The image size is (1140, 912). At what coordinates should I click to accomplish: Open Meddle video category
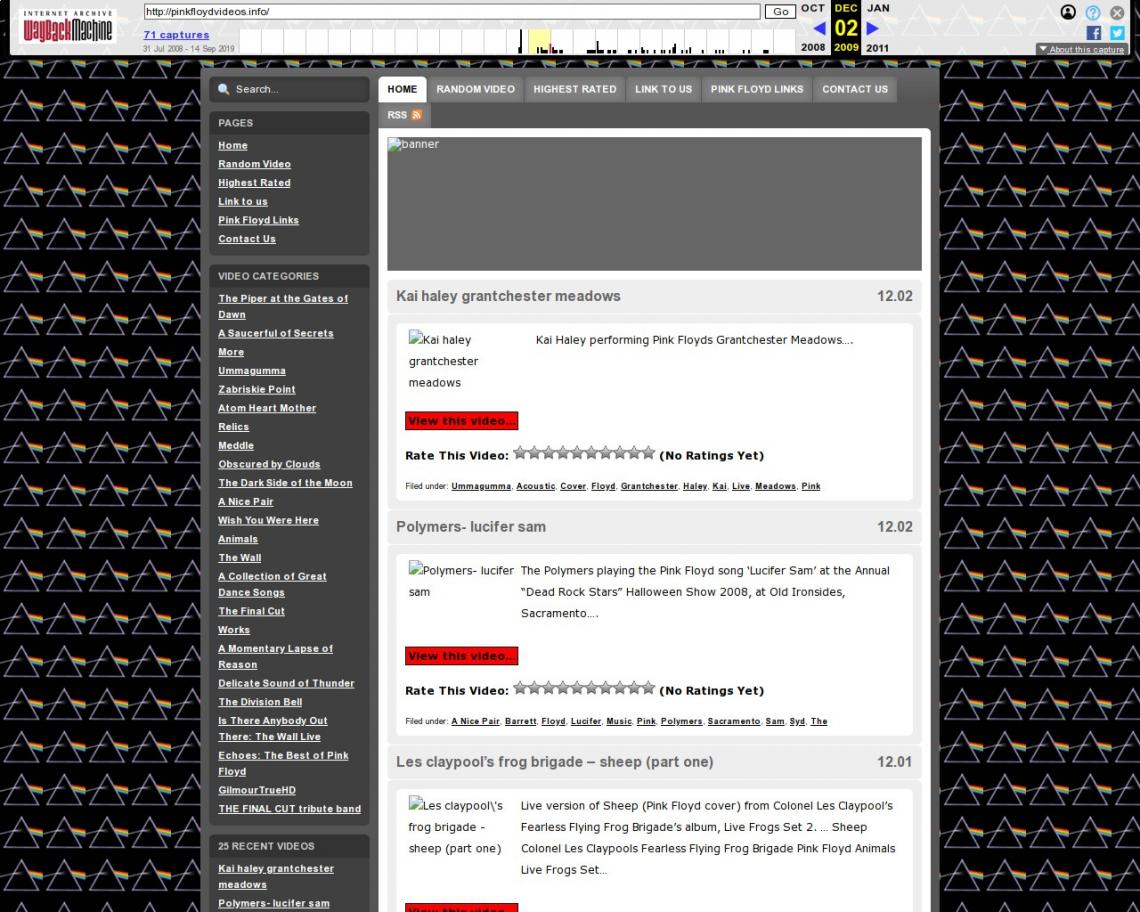[236, 446]
